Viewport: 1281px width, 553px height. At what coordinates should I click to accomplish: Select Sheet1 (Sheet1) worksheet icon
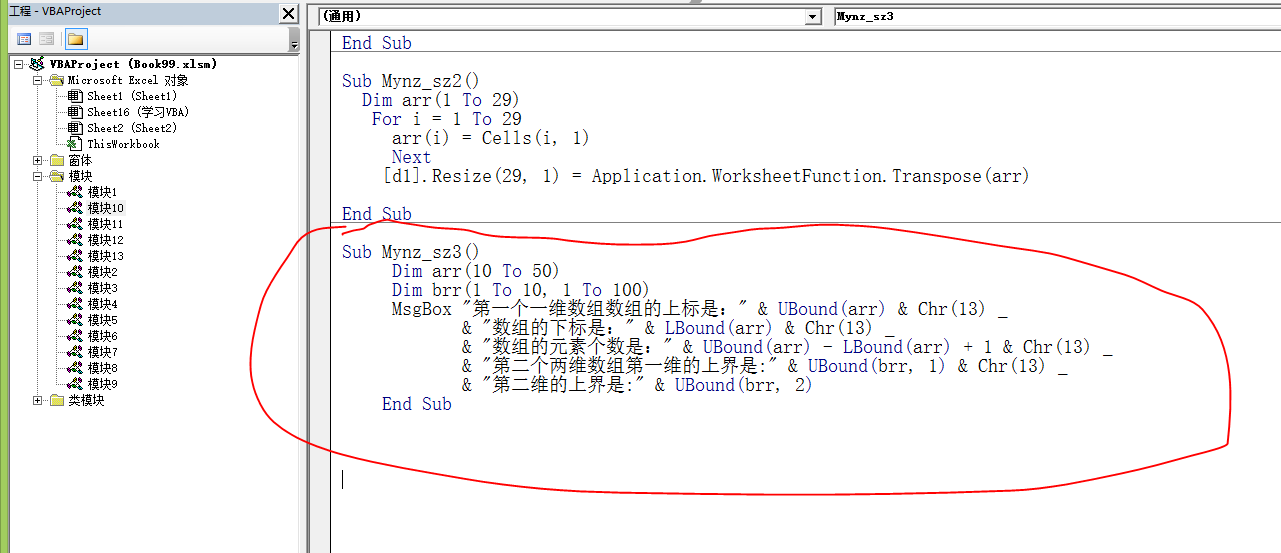click(x=76, y=96)
